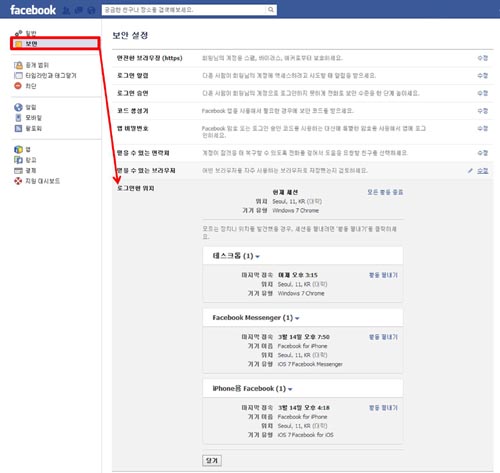The image size is (500, 473).
Task: Collapse the Desktop (1) sessions group
Action: pyautogui.click(x=236, y=256)
